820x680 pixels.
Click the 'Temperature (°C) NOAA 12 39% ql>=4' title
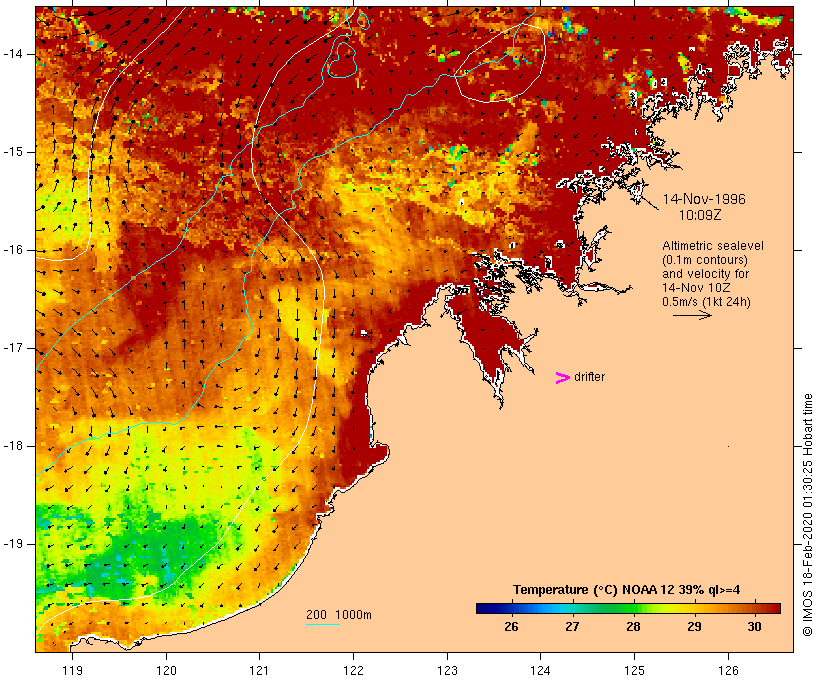[x=627, y=590]
